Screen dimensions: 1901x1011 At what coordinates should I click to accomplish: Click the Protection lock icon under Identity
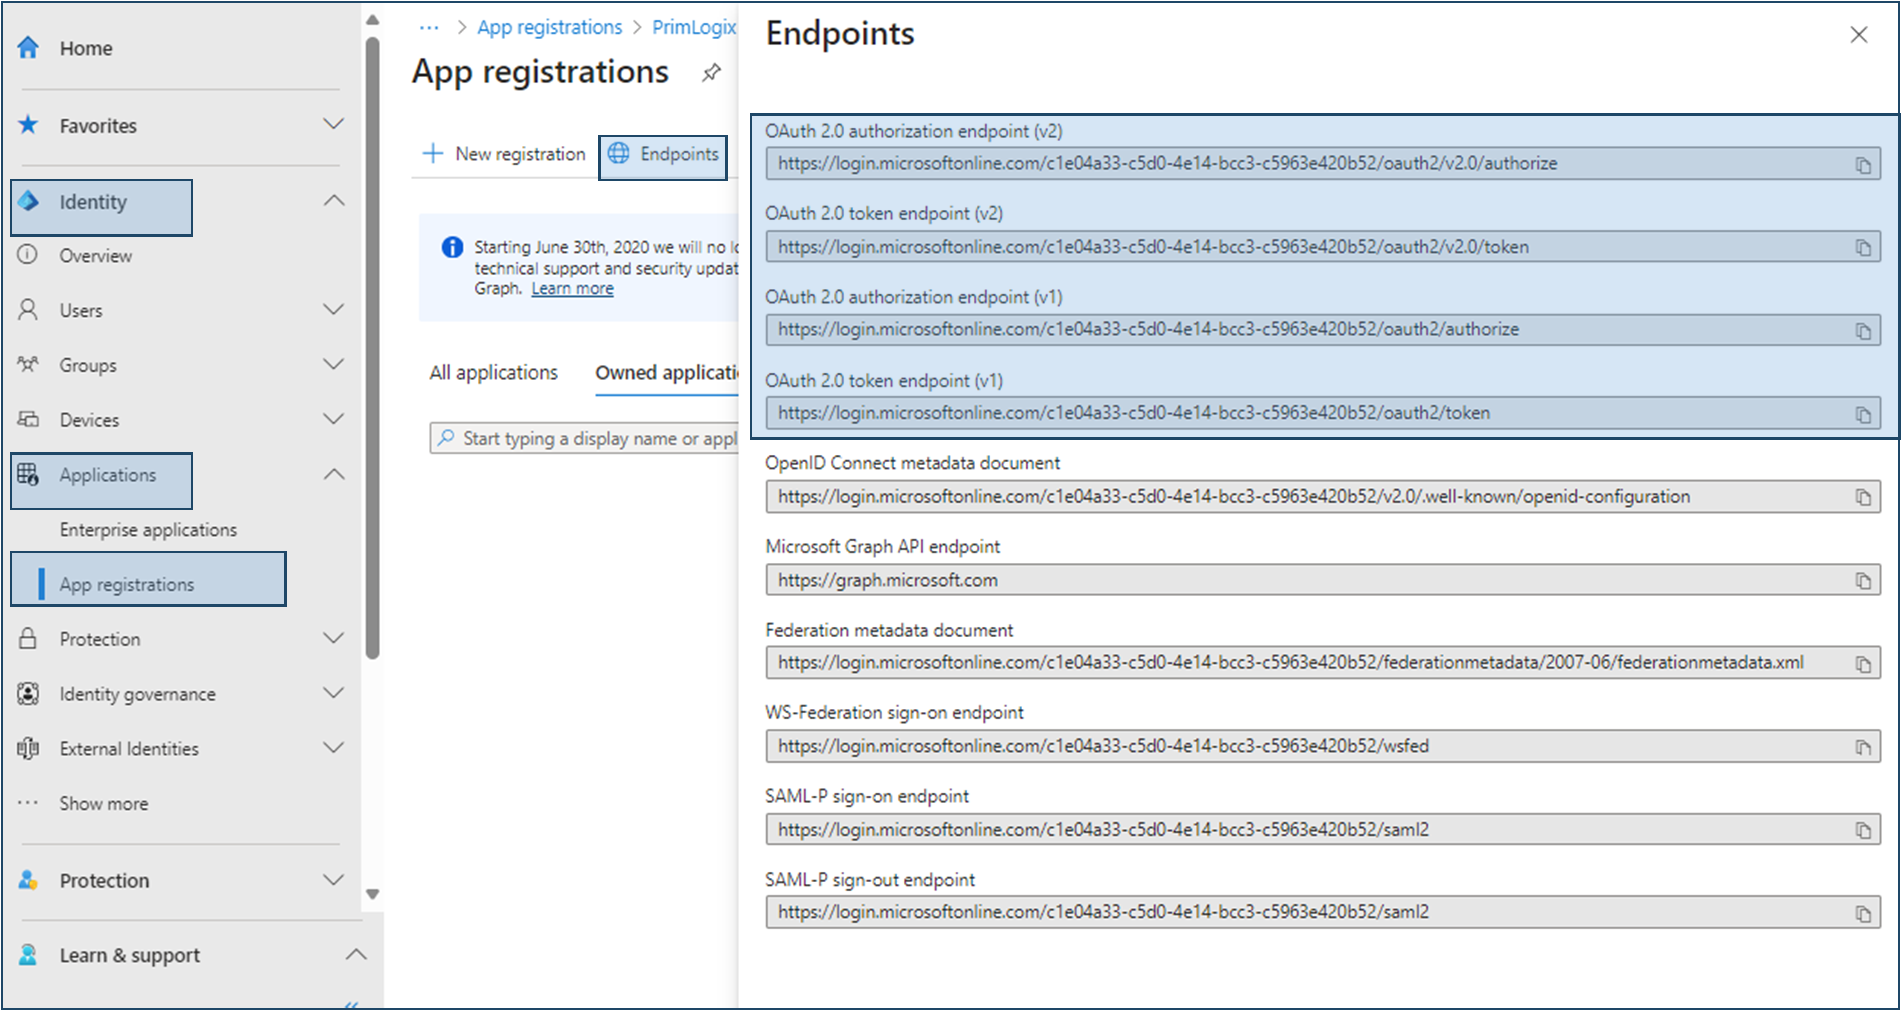(28, 638)
